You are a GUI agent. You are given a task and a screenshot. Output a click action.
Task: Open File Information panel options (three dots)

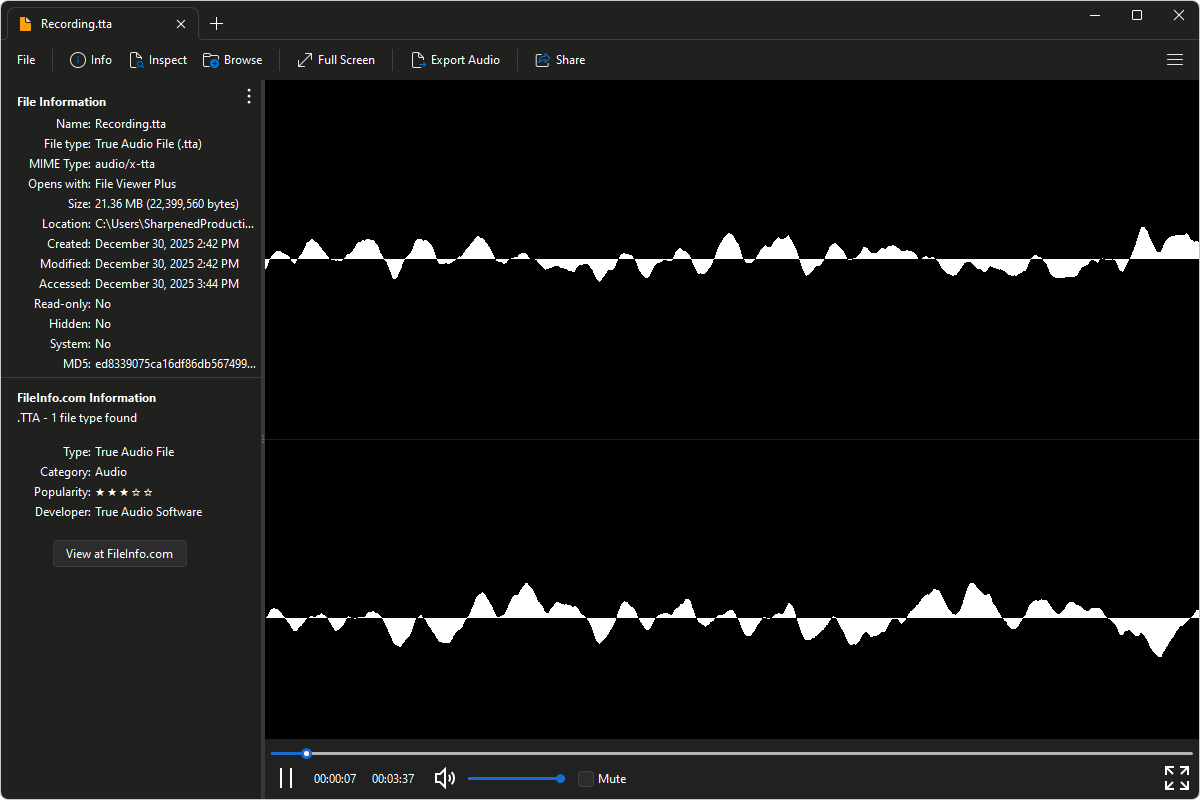tap(249, 96)
